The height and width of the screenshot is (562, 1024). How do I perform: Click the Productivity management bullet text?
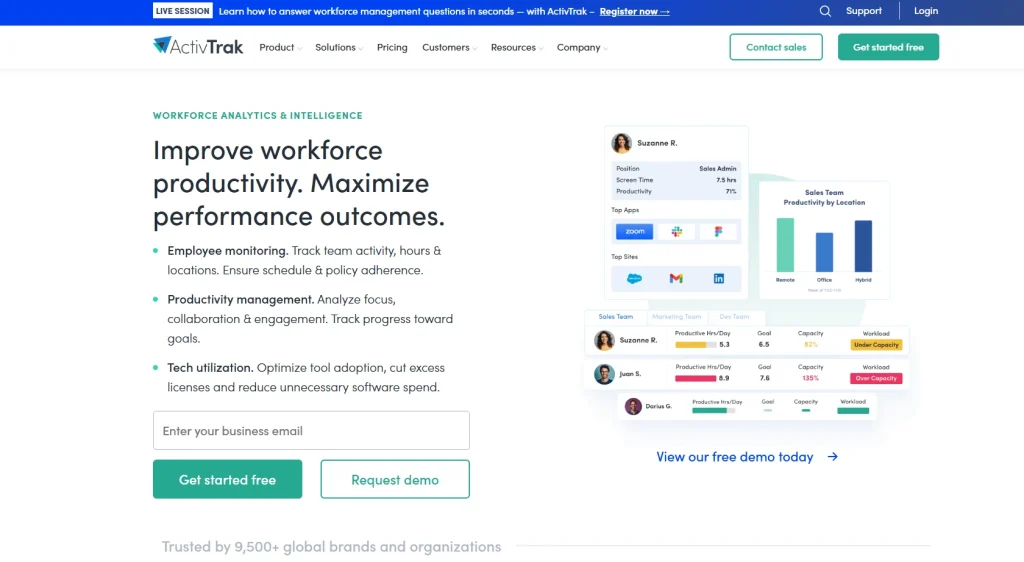[x=310, y=319]
